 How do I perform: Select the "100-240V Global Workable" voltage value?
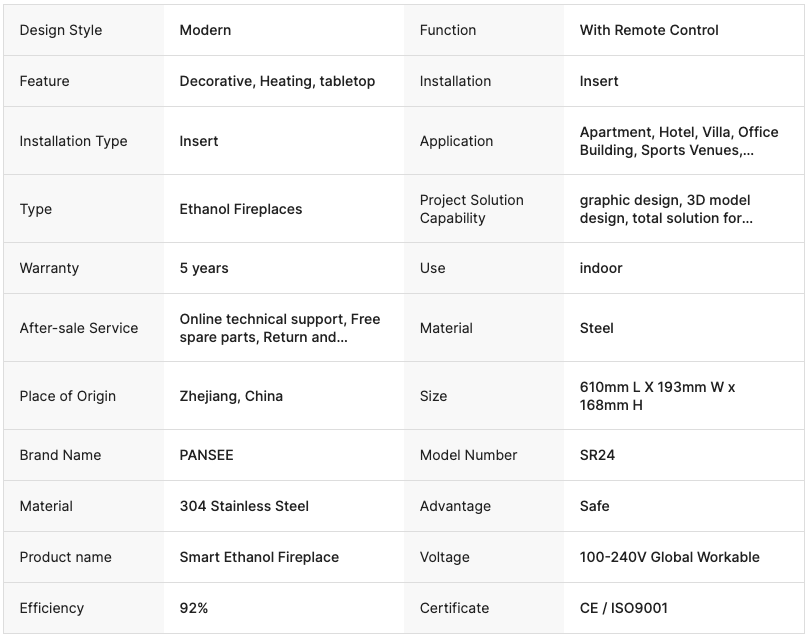669,557
